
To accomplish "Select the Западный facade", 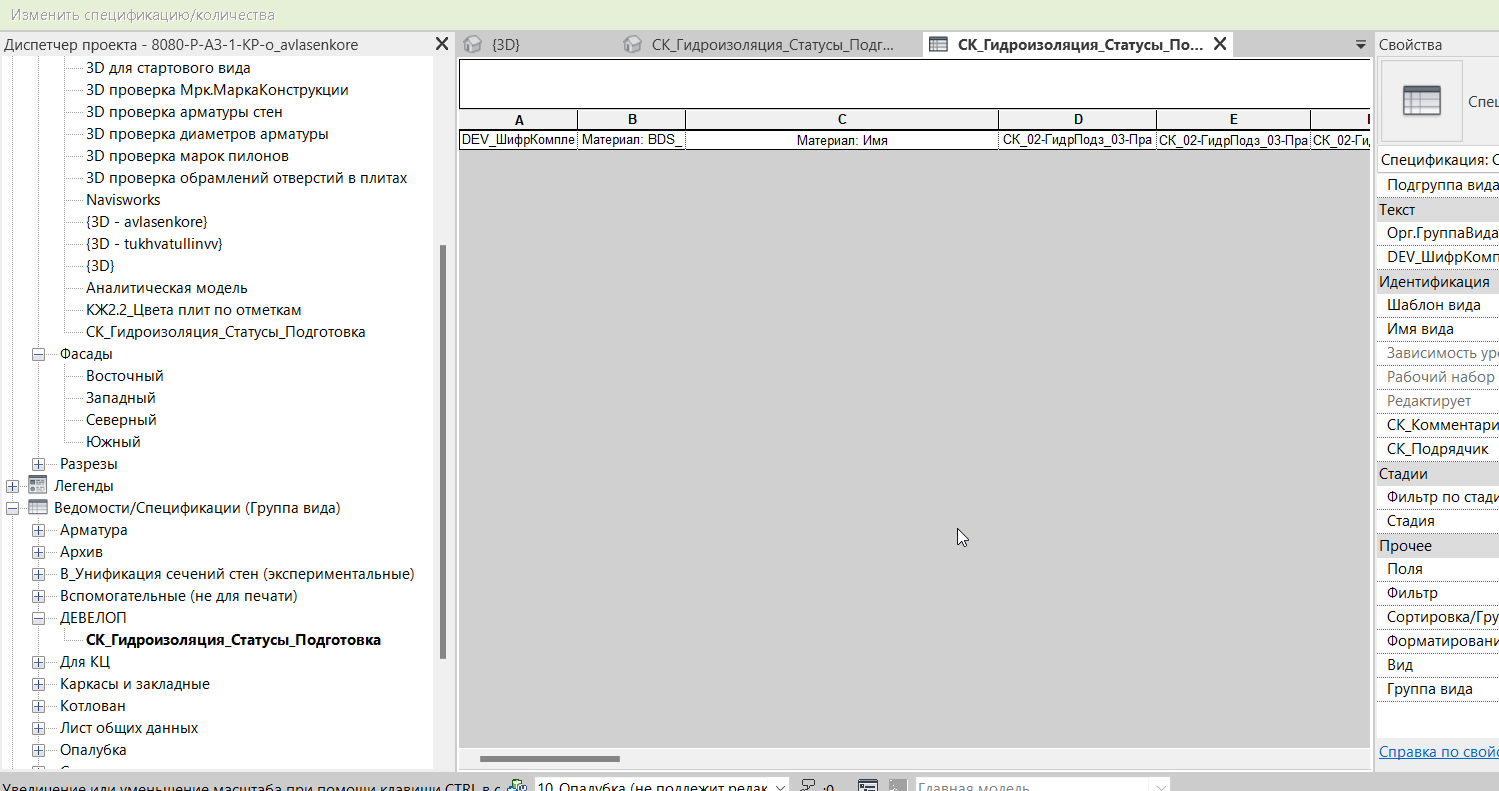I will click(x=121, y=398).
